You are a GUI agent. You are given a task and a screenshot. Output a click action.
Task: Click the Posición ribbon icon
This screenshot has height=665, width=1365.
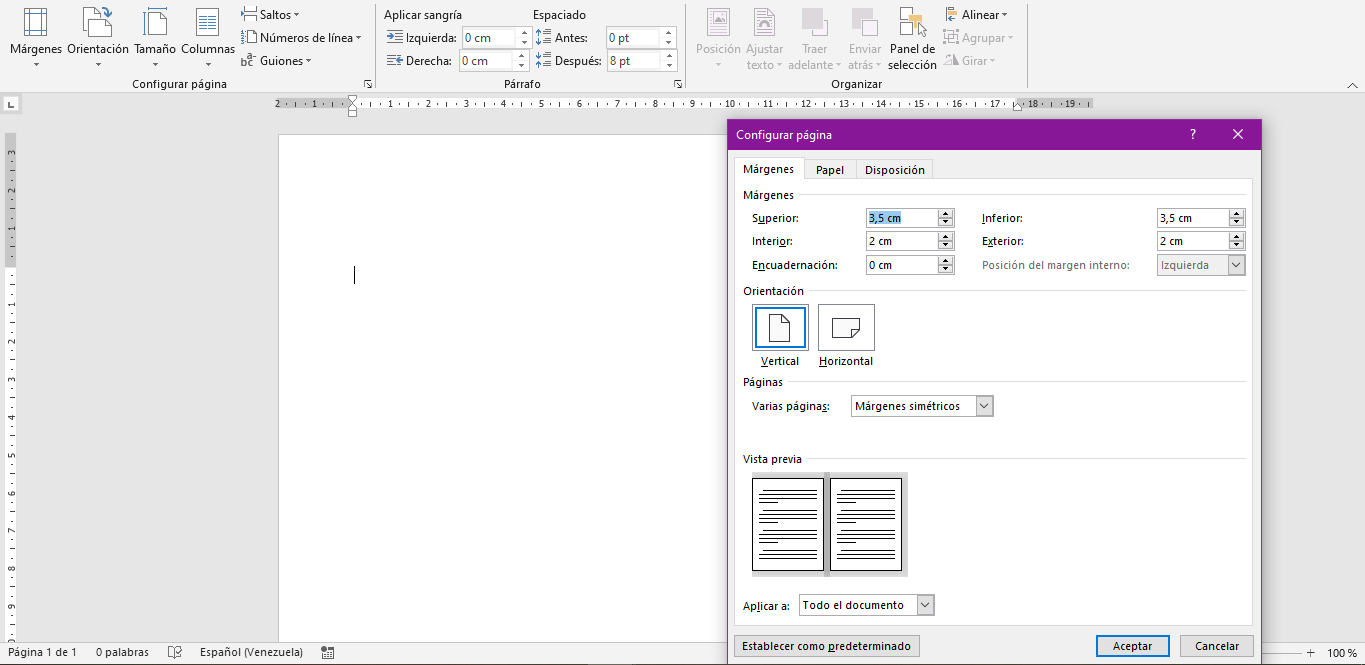pos(718,38)
